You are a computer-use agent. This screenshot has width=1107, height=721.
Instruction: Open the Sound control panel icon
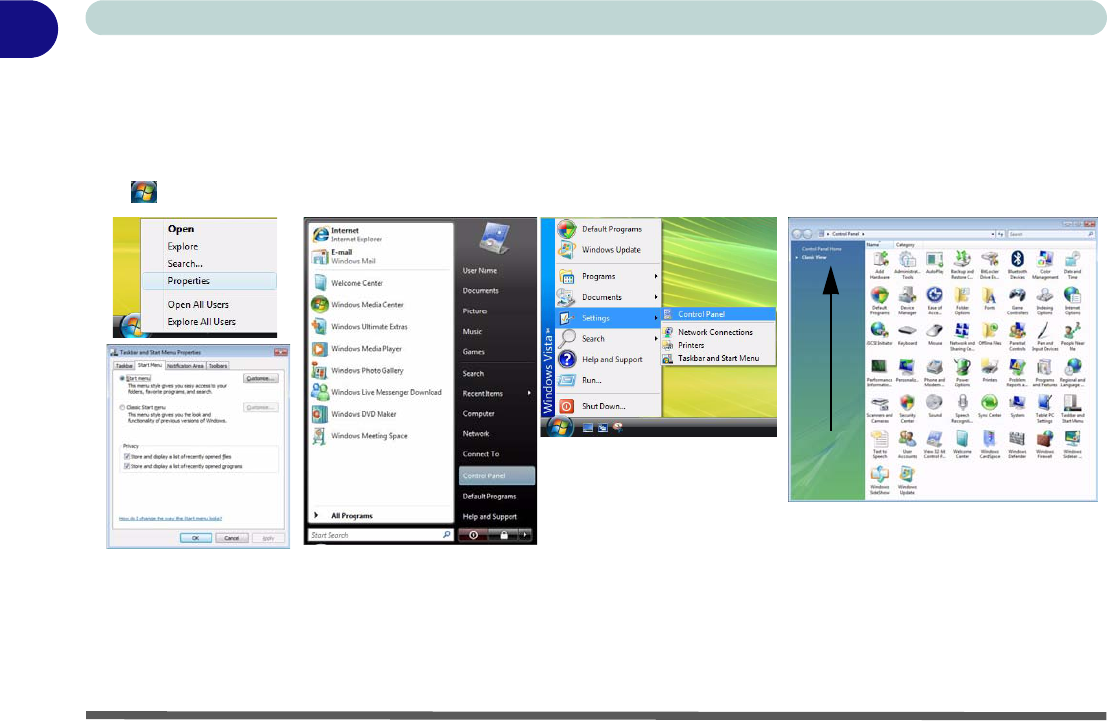(935, 406)
